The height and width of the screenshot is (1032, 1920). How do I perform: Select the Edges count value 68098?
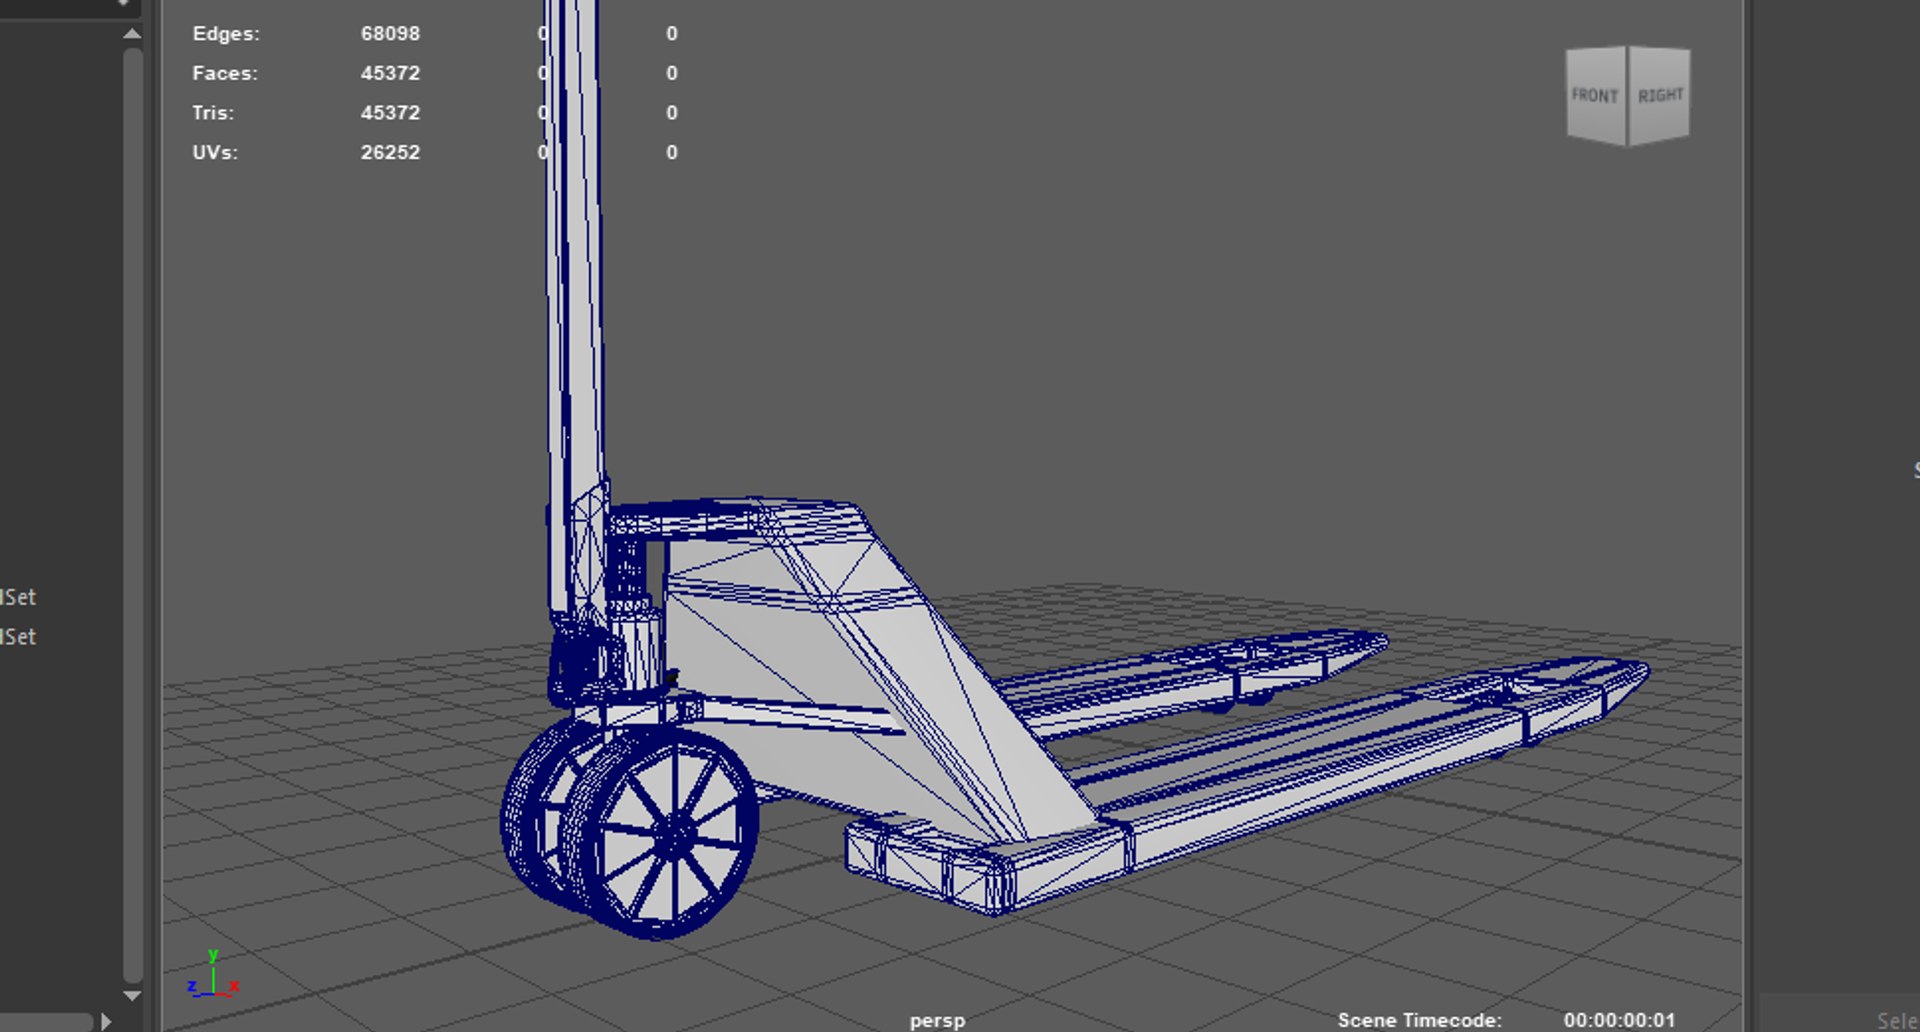(390, 34)
